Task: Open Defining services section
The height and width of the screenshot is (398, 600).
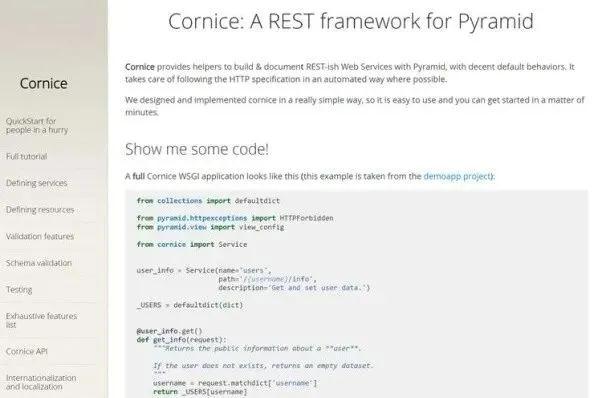Action: (36, 183)
